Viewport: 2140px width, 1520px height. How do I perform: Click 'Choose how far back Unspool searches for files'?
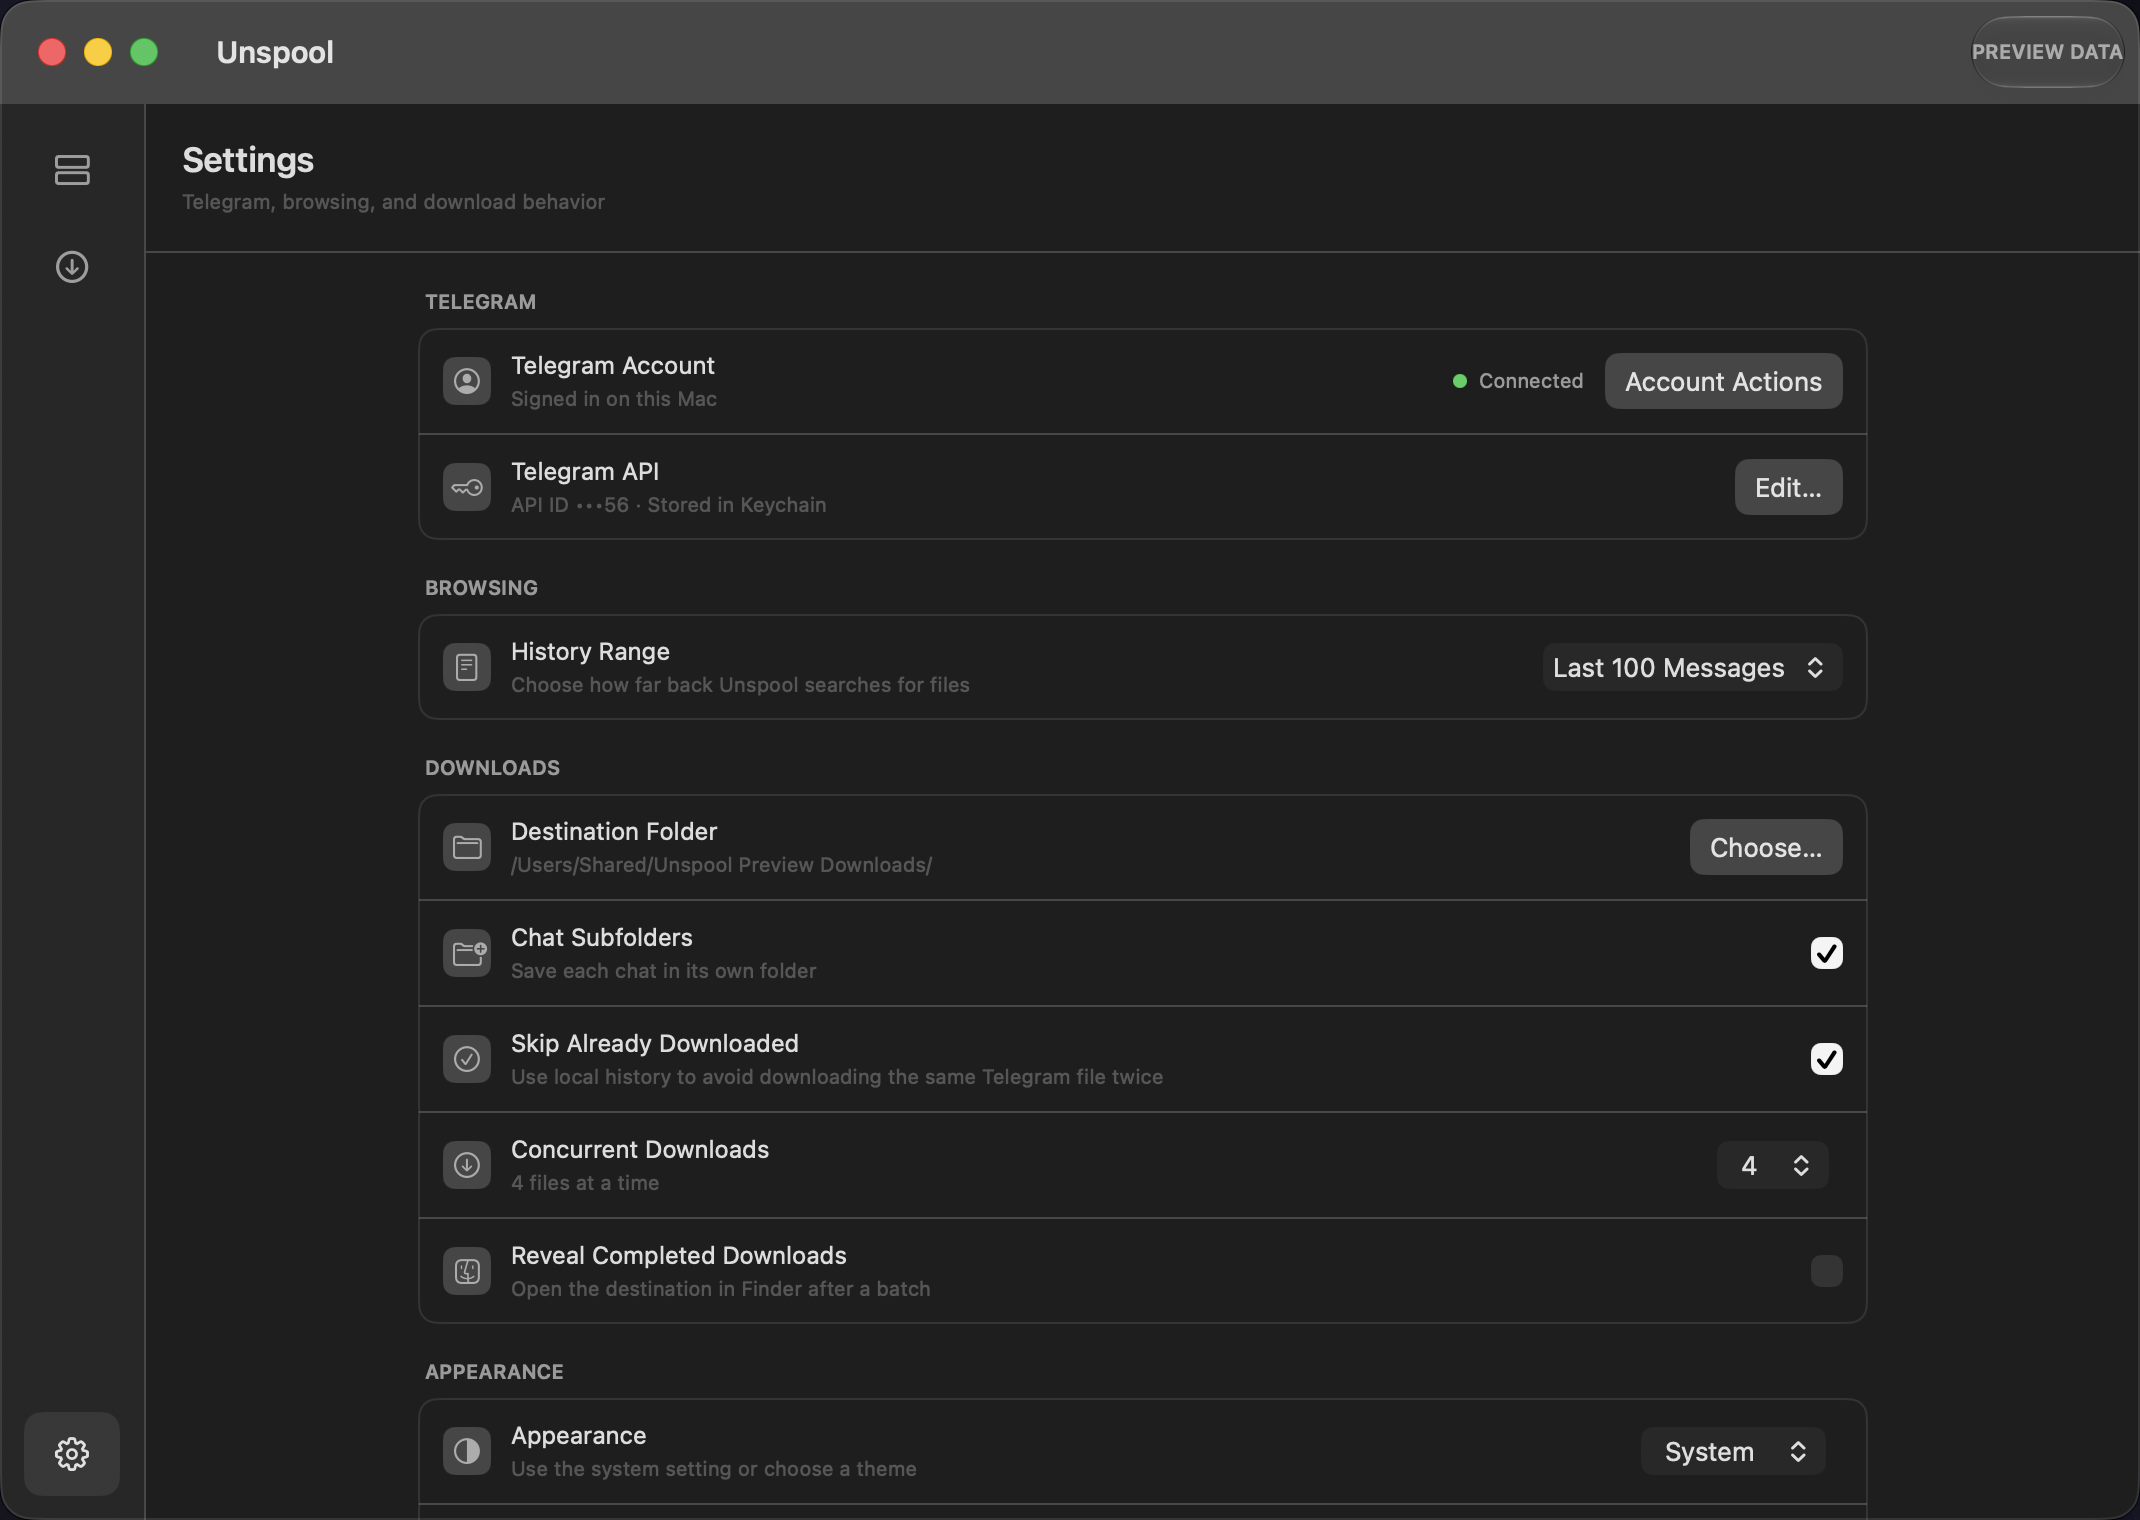coord(741,685)
